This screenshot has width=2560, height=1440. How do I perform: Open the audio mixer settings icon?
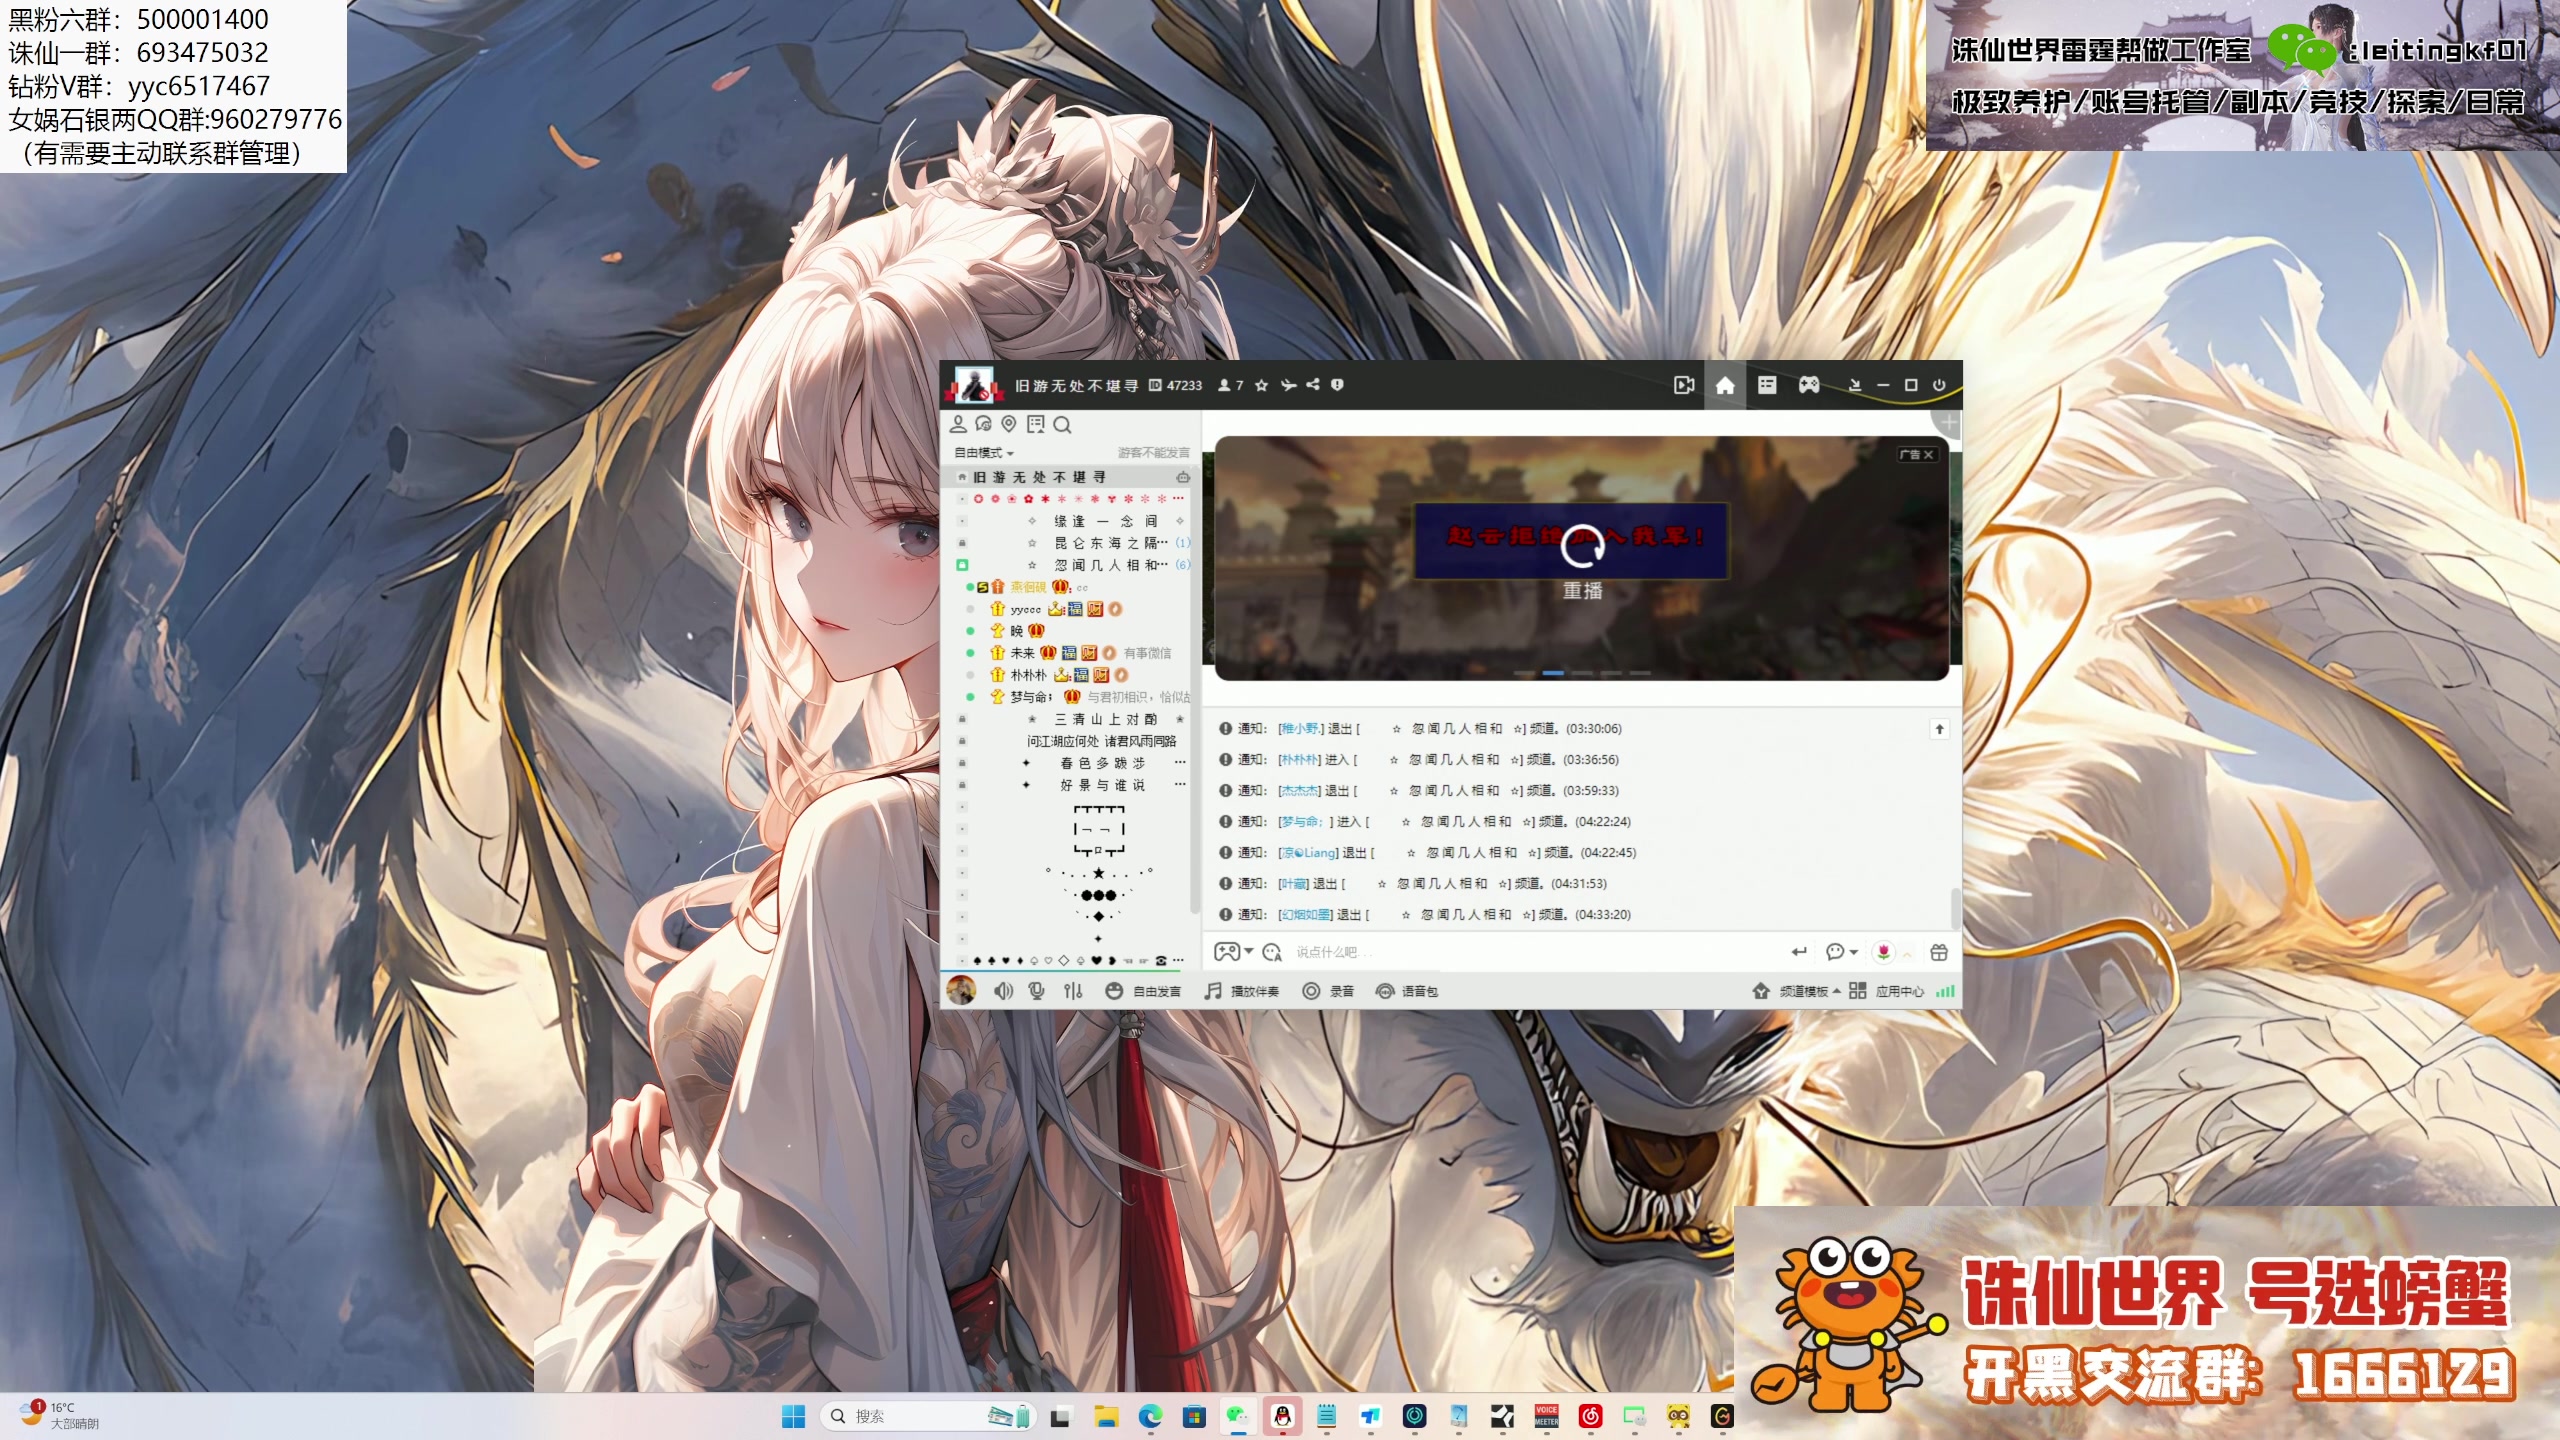[1073, 991]
